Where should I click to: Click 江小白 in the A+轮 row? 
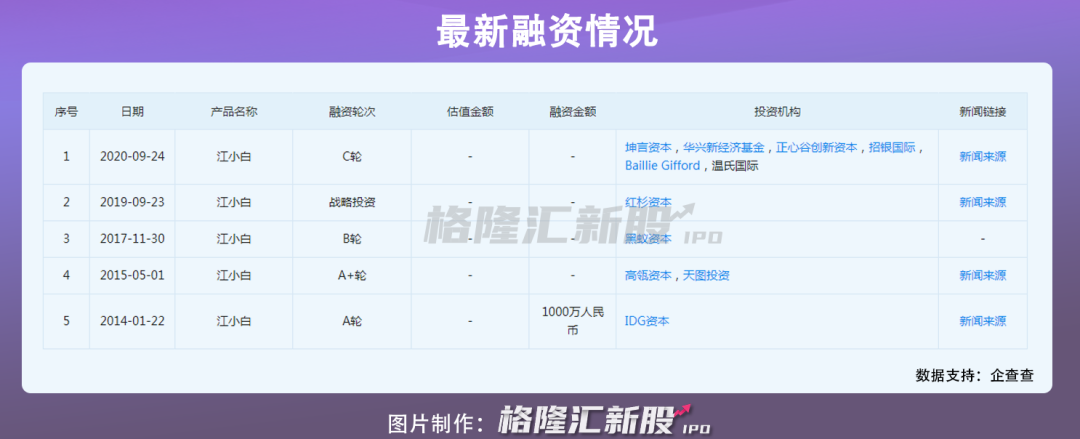coord(233,275)
